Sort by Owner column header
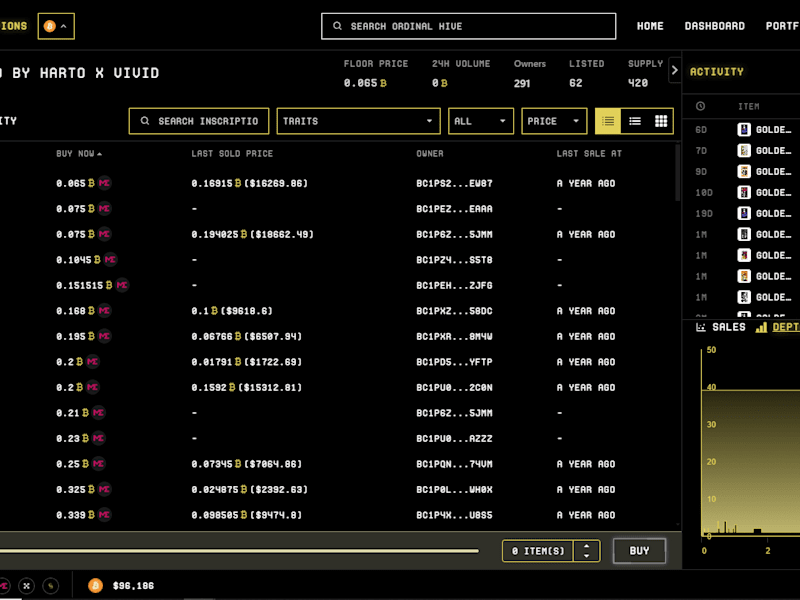 [430, 154]
